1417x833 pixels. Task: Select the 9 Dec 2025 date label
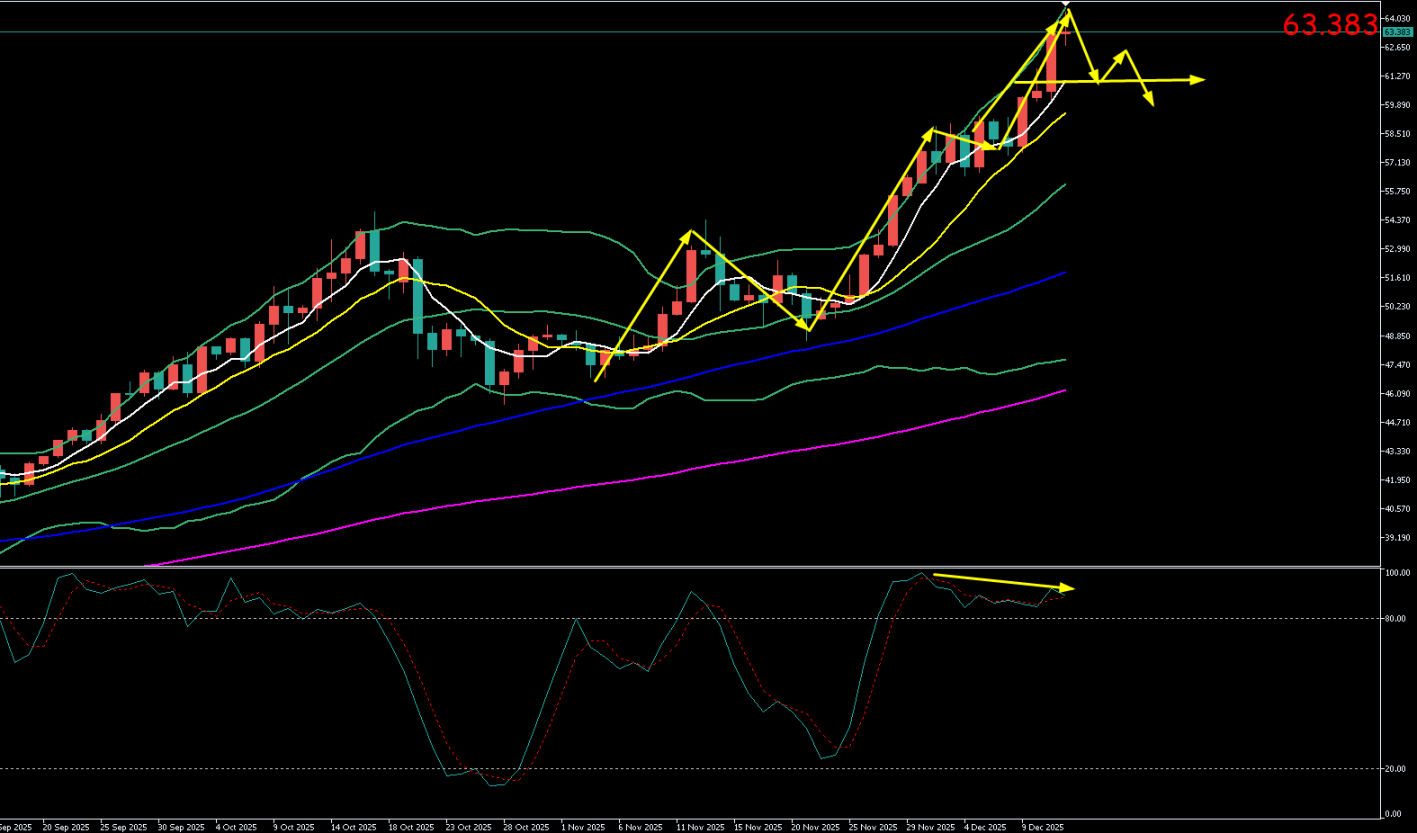pyautogui.click(x=1042, y=828)
